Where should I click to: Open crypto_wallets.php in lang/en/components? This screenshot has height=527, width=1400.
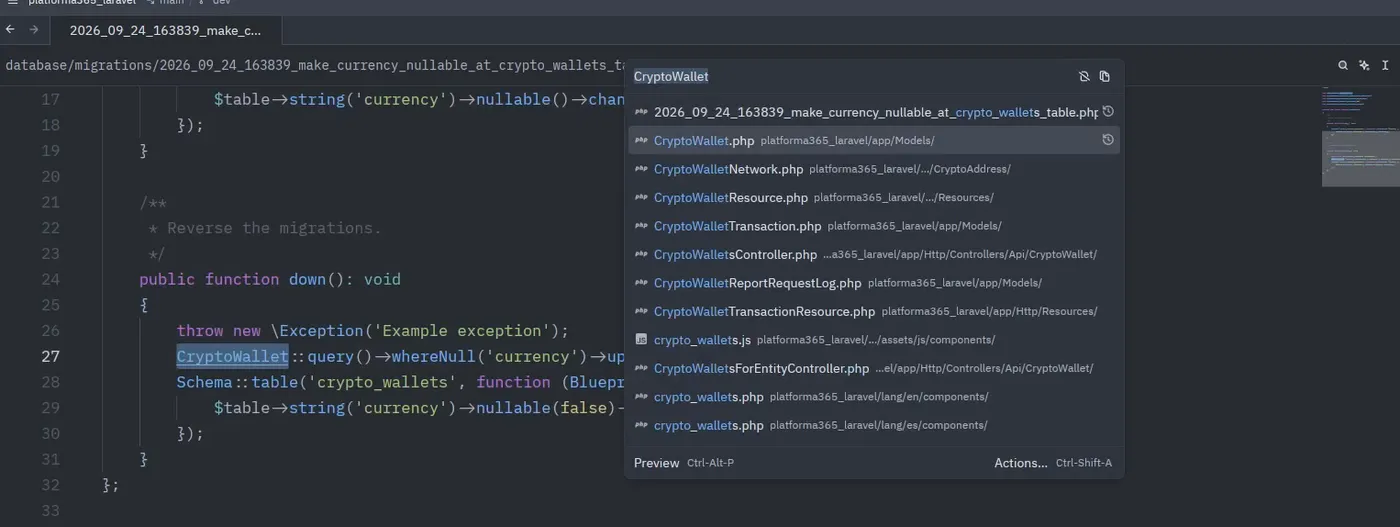click(x=874, y=397)
